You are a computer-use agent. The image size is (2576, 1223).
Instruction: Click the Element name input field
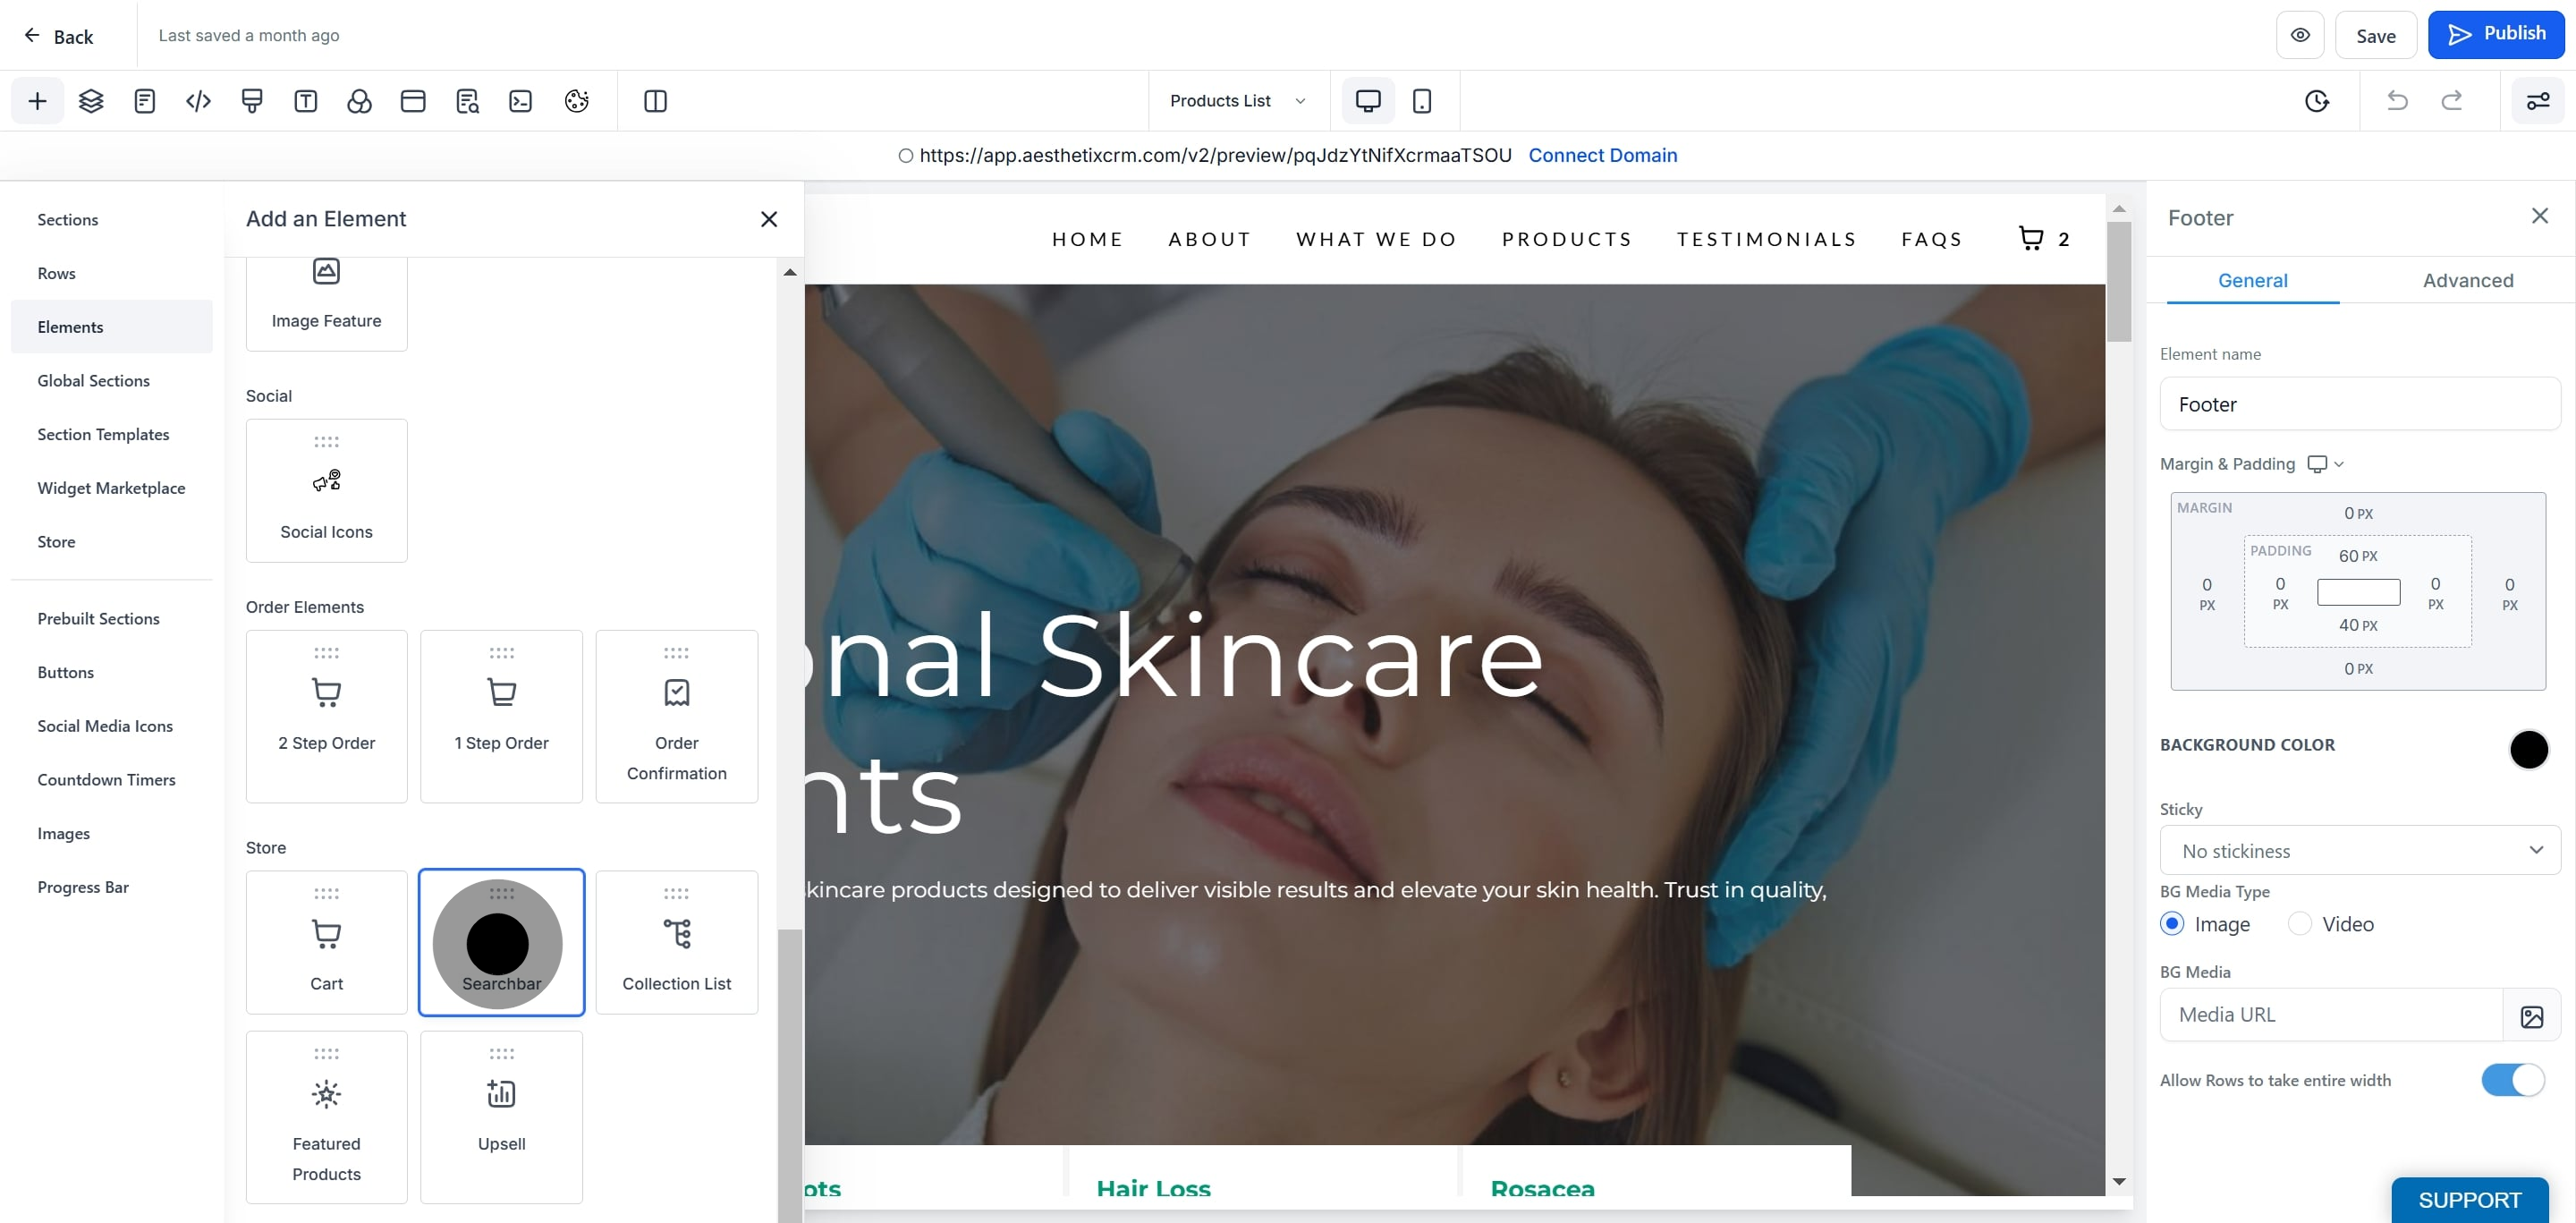[x=2359, y=404]
